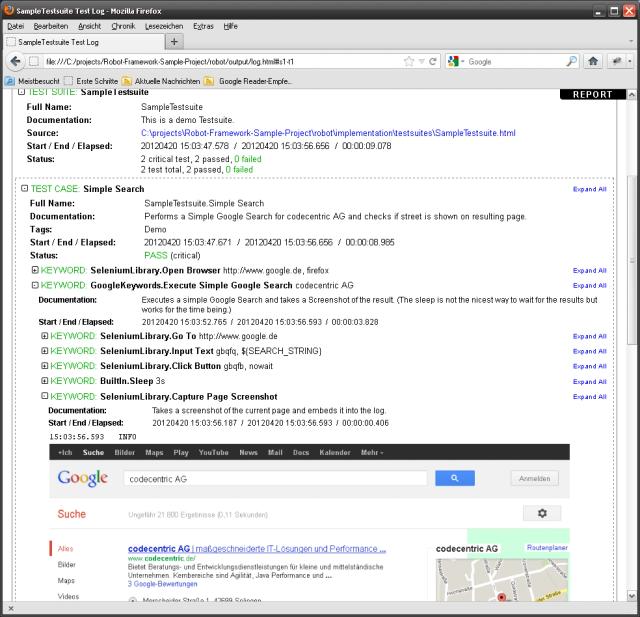Open a new tab with the plus button
The image size is (640, 617).
coord(175,41)
